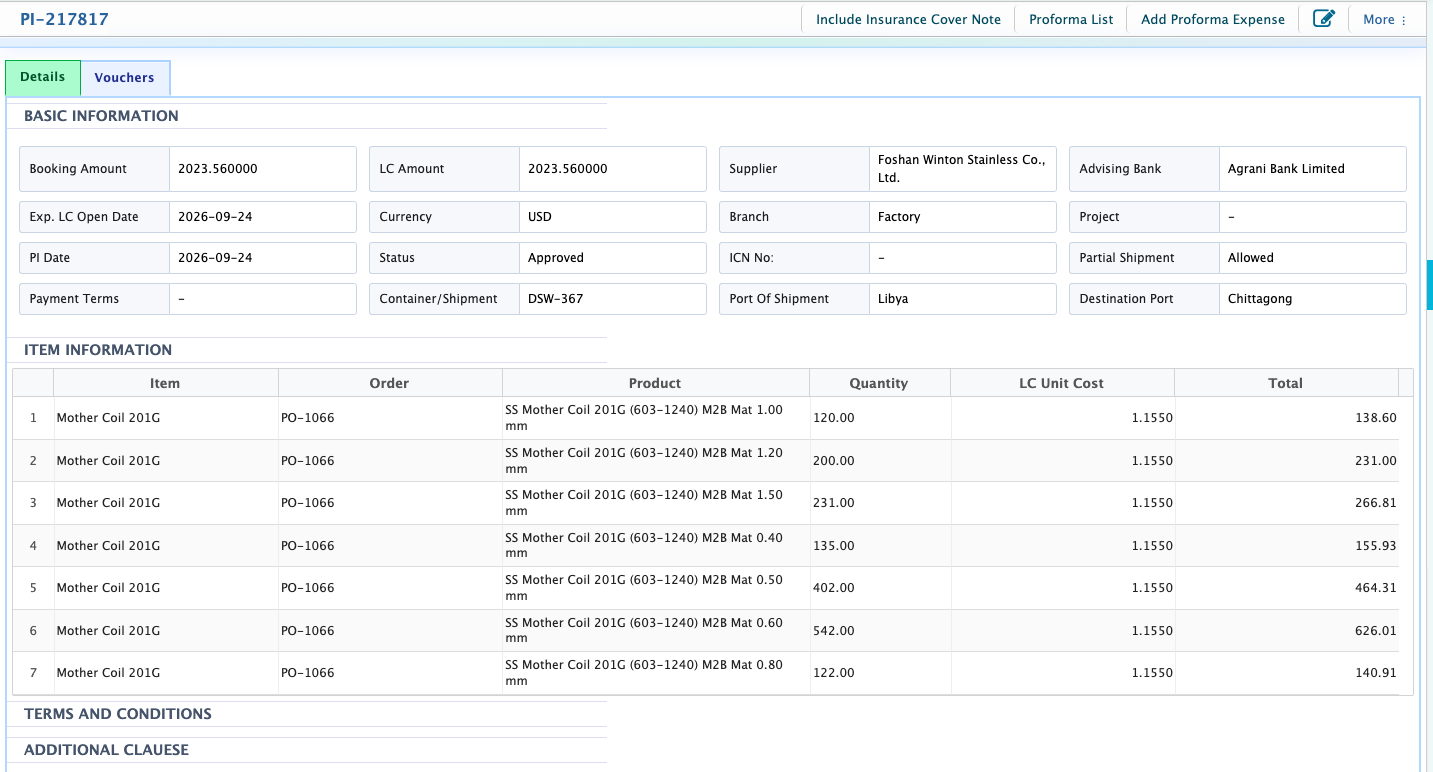Click quantity 200.00 in row 2

click(834, 461)
